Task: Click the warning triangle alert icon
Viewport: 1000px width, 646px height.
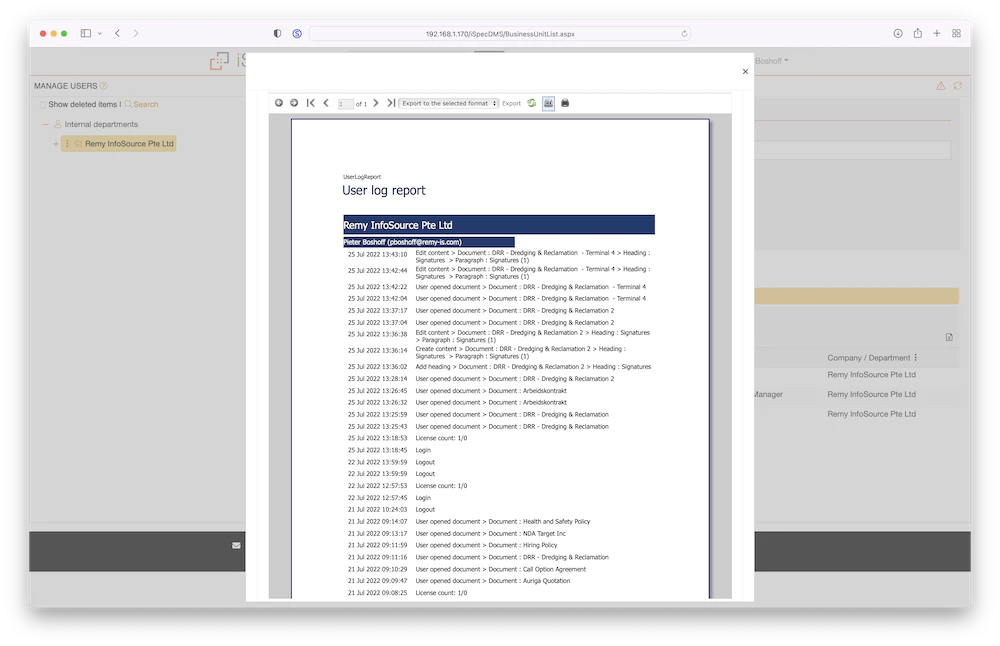Action: [x=941, y=85]
